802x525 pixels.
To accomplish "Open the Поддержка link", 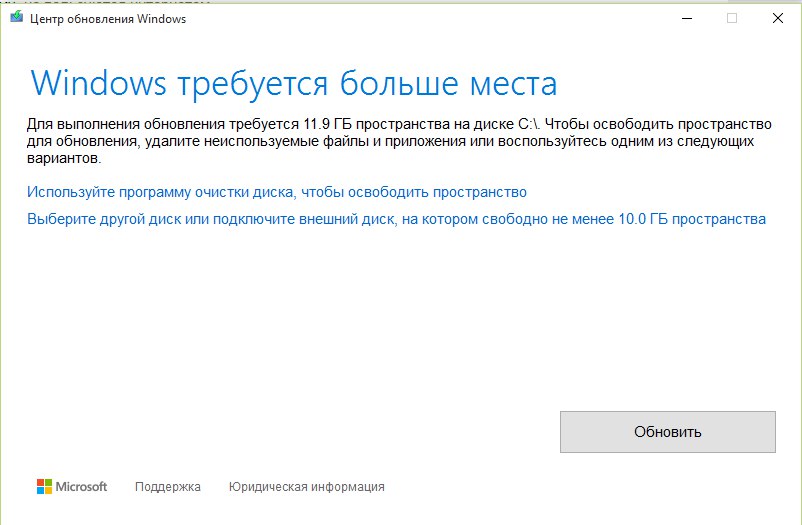I will tap(168, 487).
